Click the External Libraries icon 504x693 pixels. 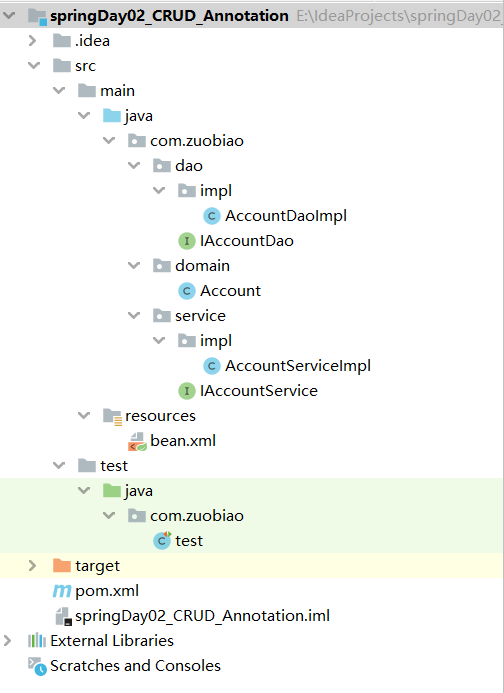tap(37, 640)
